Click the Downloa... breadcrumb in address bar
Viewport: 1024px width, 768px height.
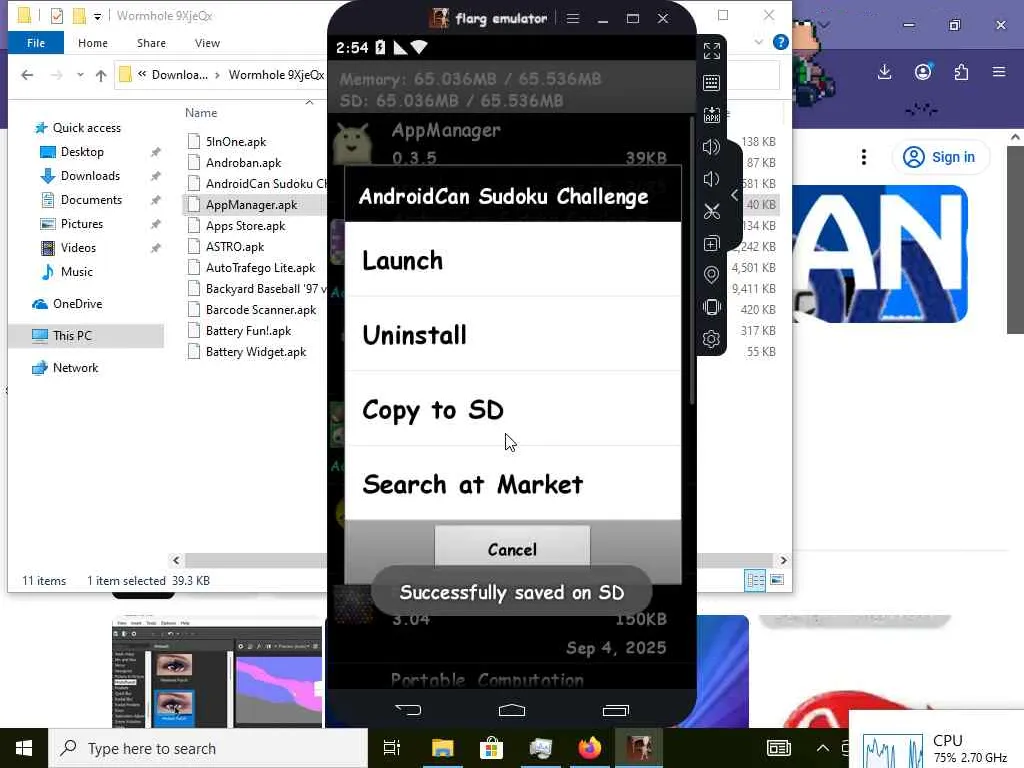point(180,74)
